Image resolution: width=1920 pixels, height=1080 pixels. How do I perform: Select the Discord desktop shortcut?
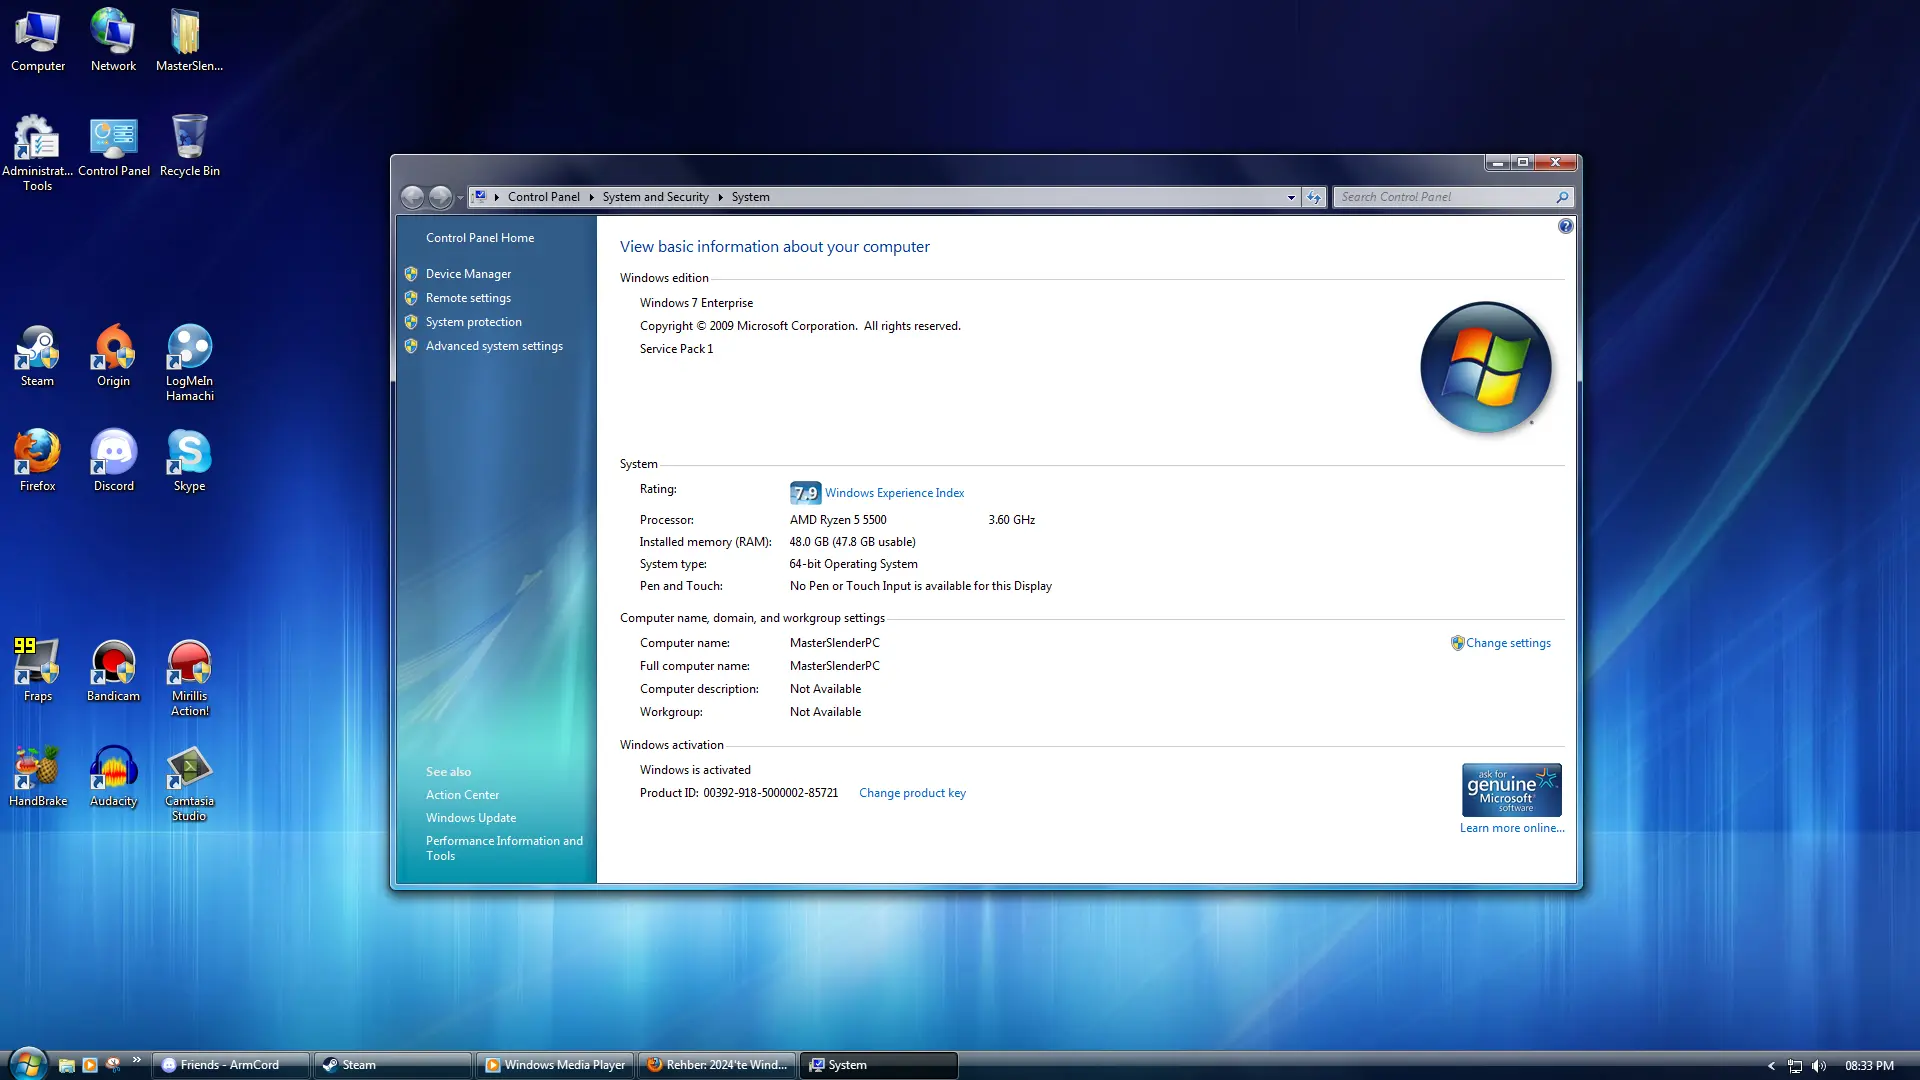click(113, 462)
